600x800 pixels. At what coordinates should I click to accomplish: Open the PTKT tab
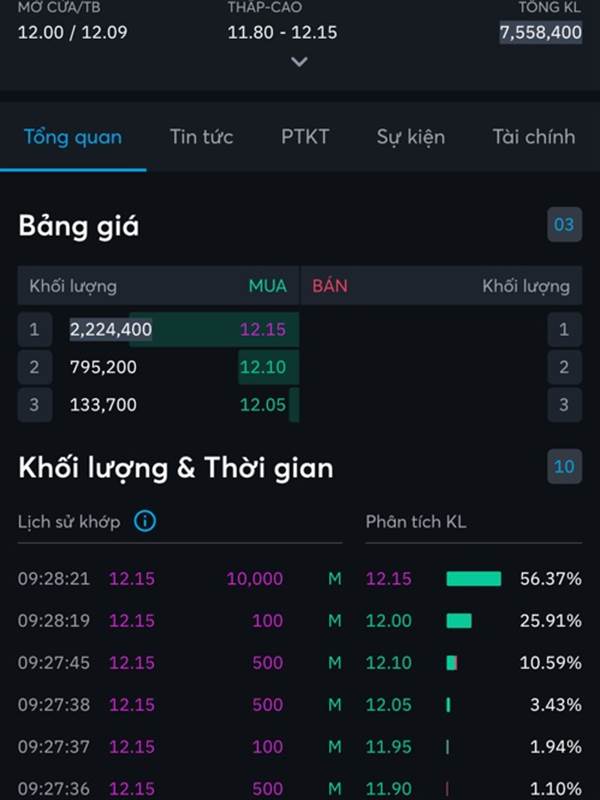pyautogui.click(x=305, y=137)
